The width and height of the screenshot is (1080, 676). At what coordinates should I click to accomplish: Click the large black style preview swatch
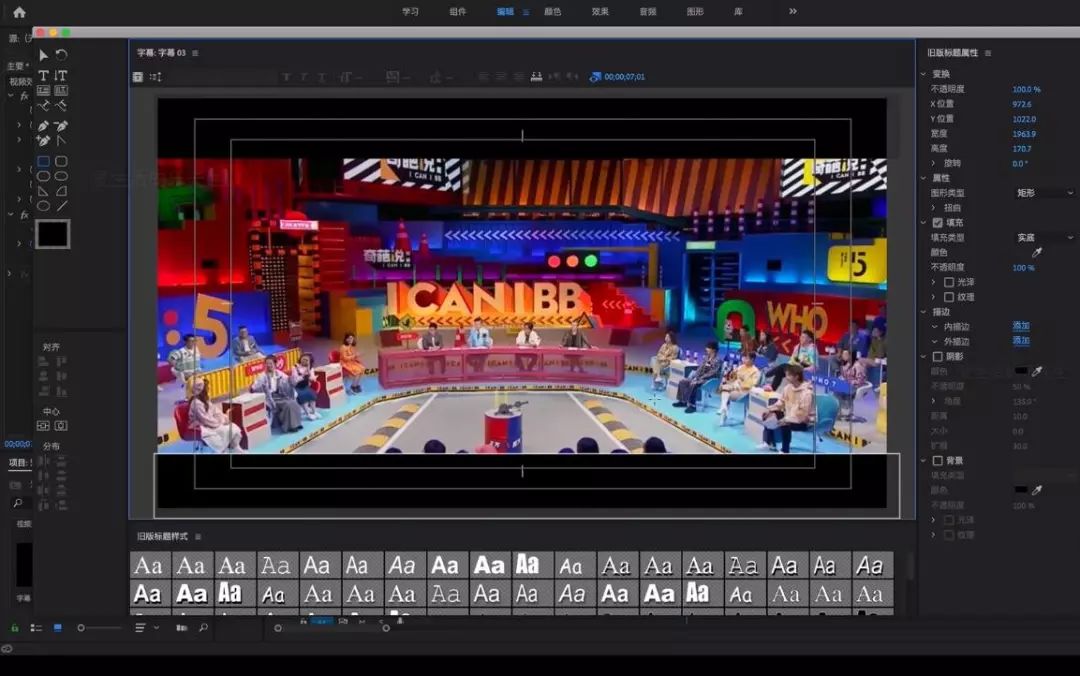point(52,234)
